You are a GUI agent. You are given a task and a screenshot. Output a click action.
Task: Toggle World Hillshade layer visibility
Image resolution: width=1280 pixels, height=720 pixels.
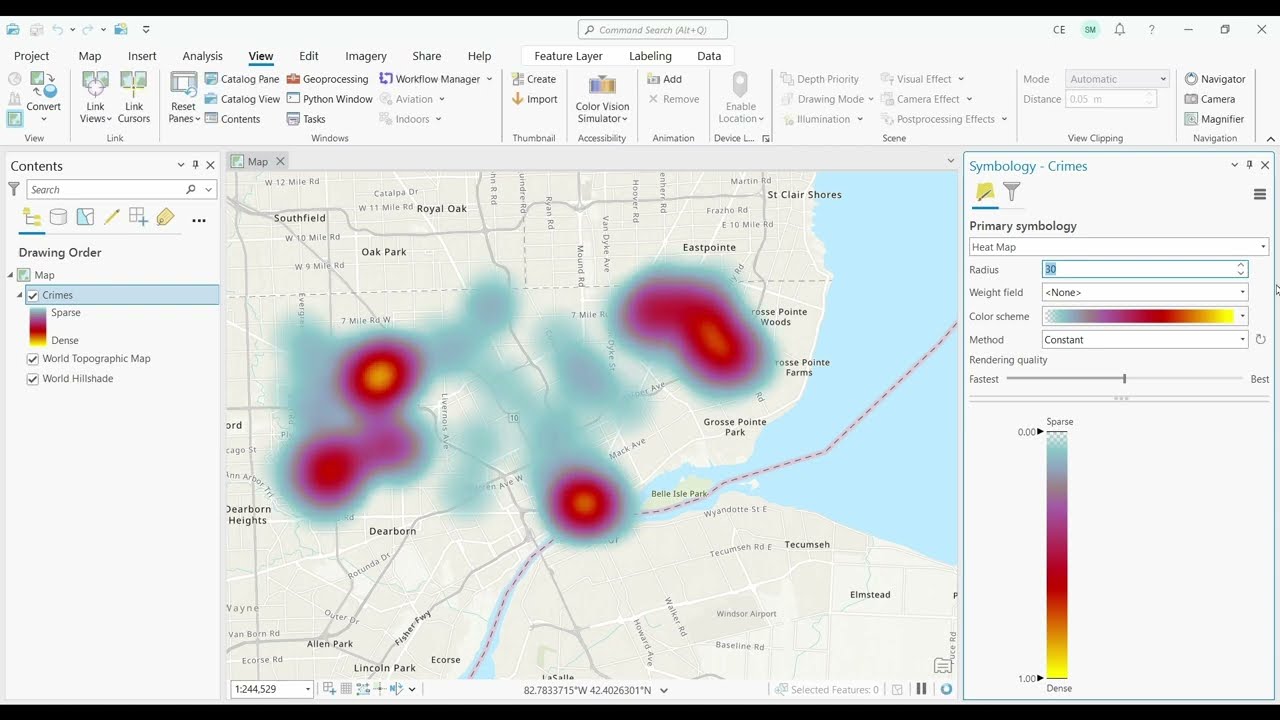click(33, 379)
